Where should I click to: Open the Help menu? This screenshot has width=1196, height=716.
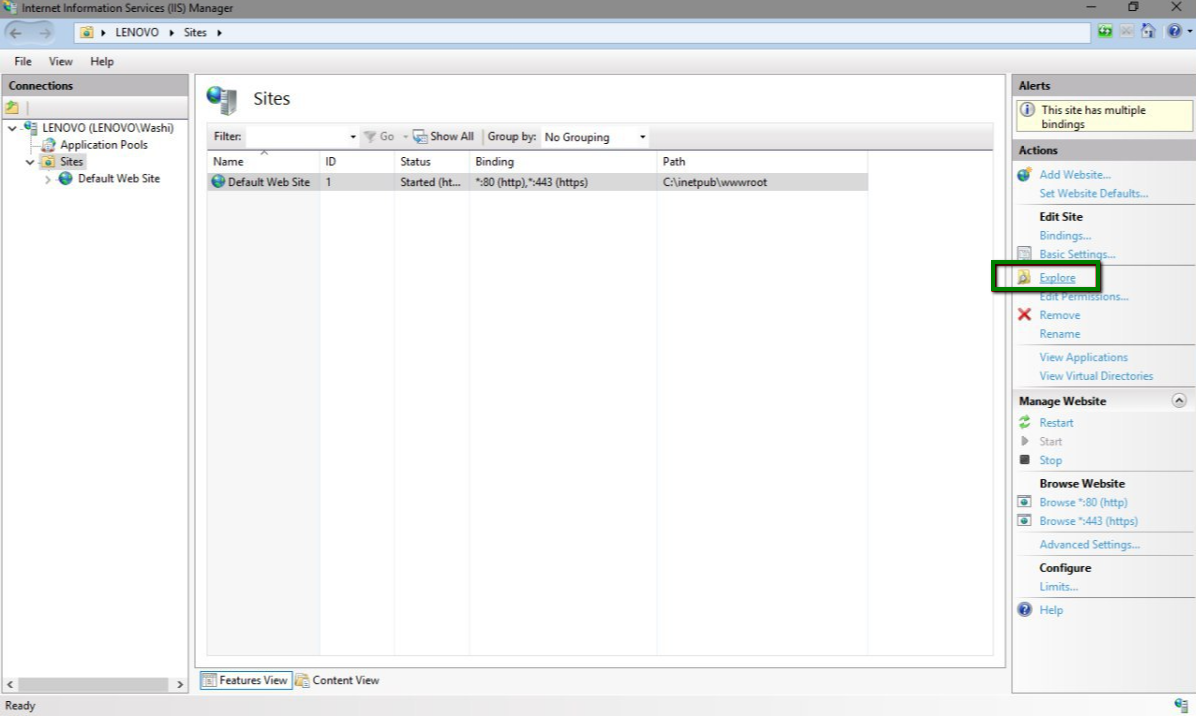click(x=101, y=62)
